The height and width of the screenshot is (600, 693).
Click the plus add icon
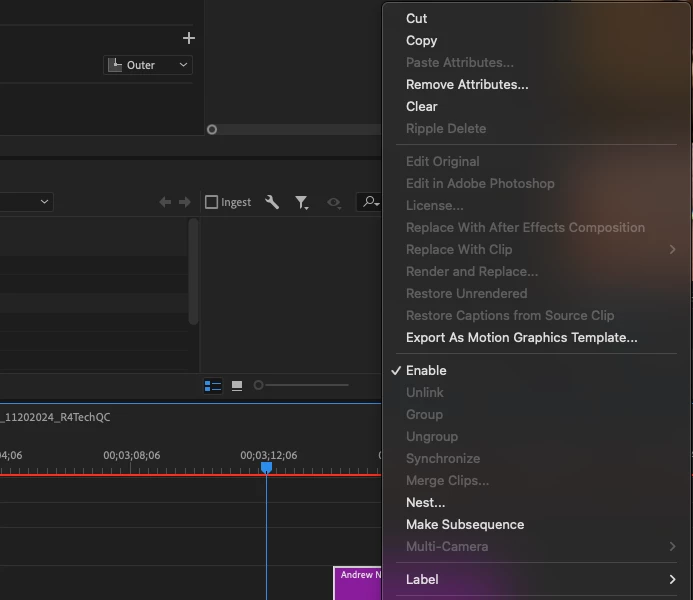click(189, 38)
